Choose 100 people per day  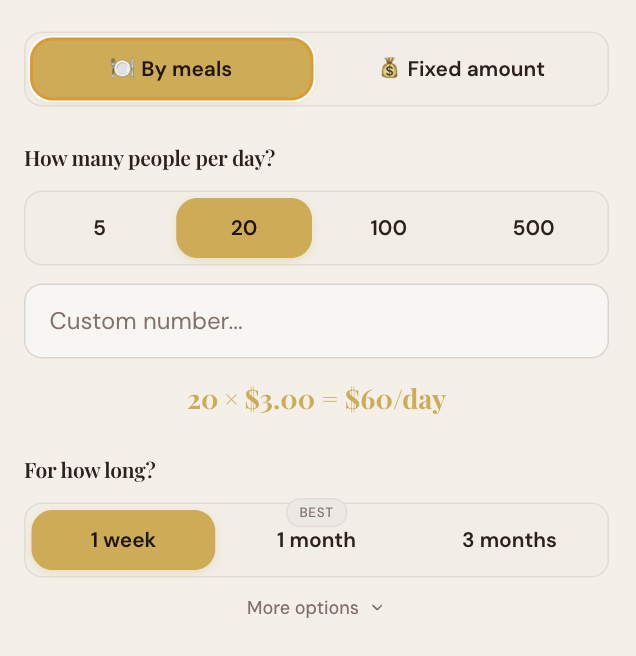(x=388, y=228)
